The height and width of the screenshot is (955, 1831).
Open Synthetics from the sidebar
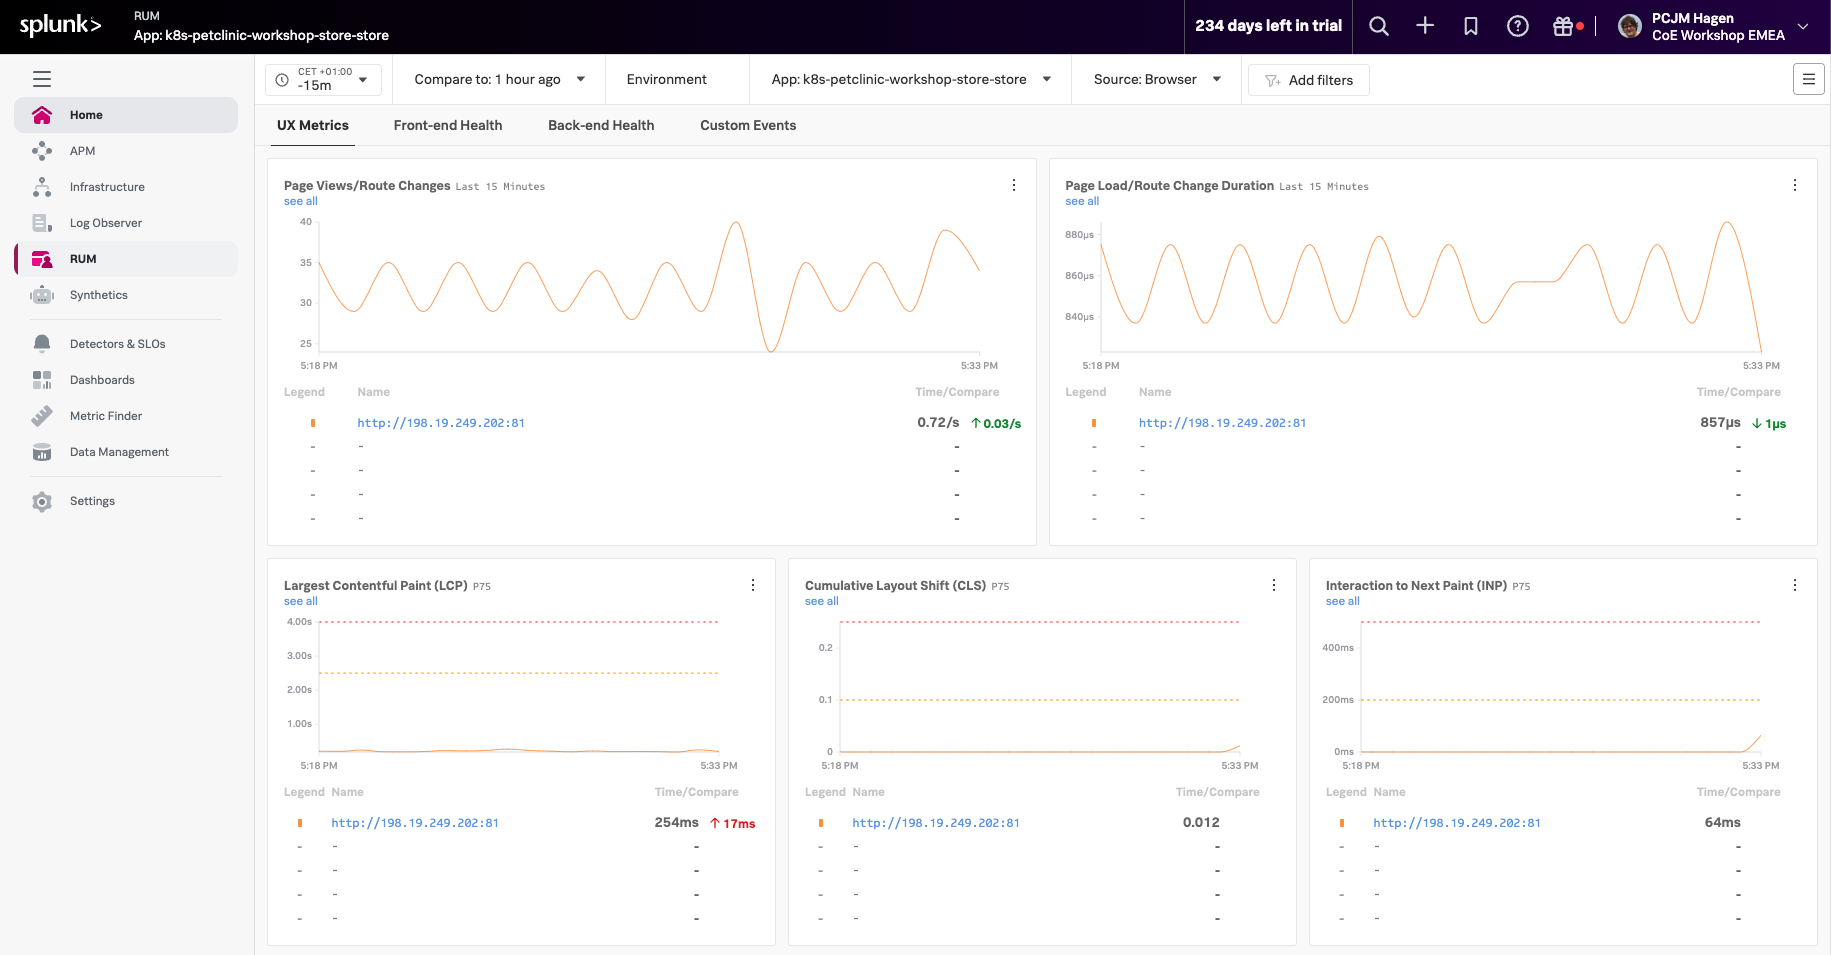(98, 295)
